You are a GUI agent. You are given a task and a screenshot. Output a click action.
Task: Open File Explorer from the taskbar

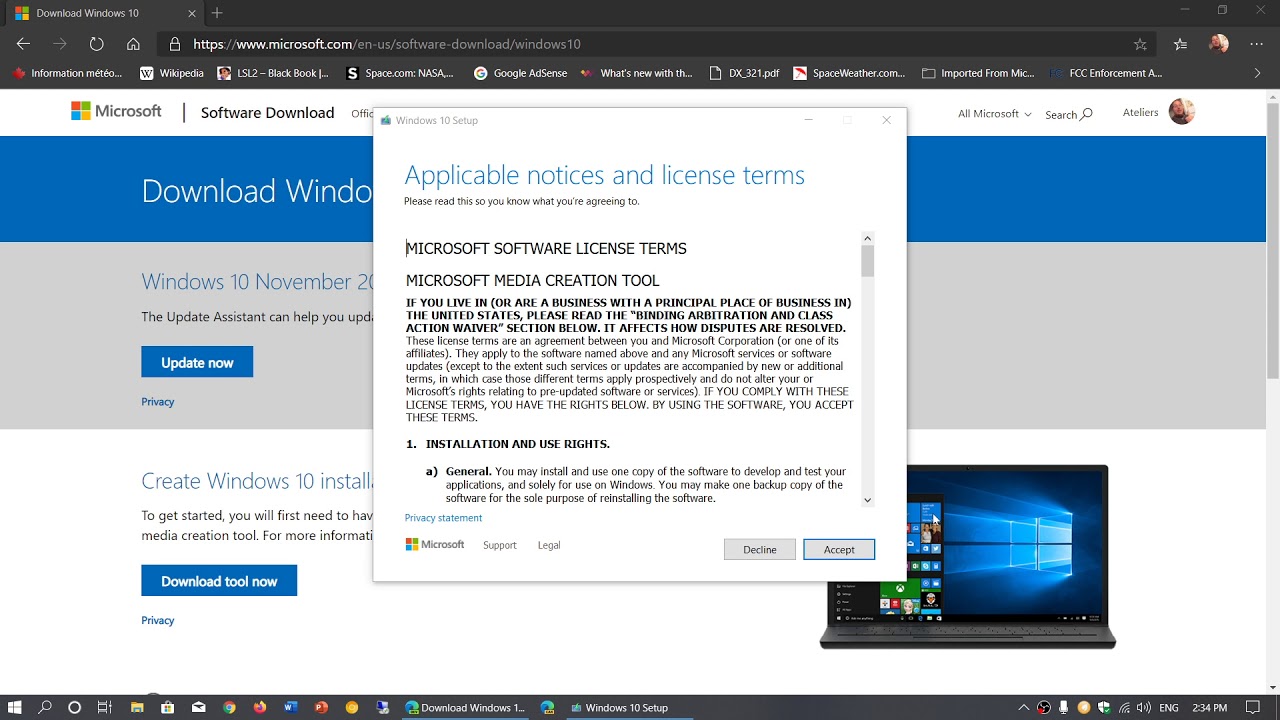point(137,707)
